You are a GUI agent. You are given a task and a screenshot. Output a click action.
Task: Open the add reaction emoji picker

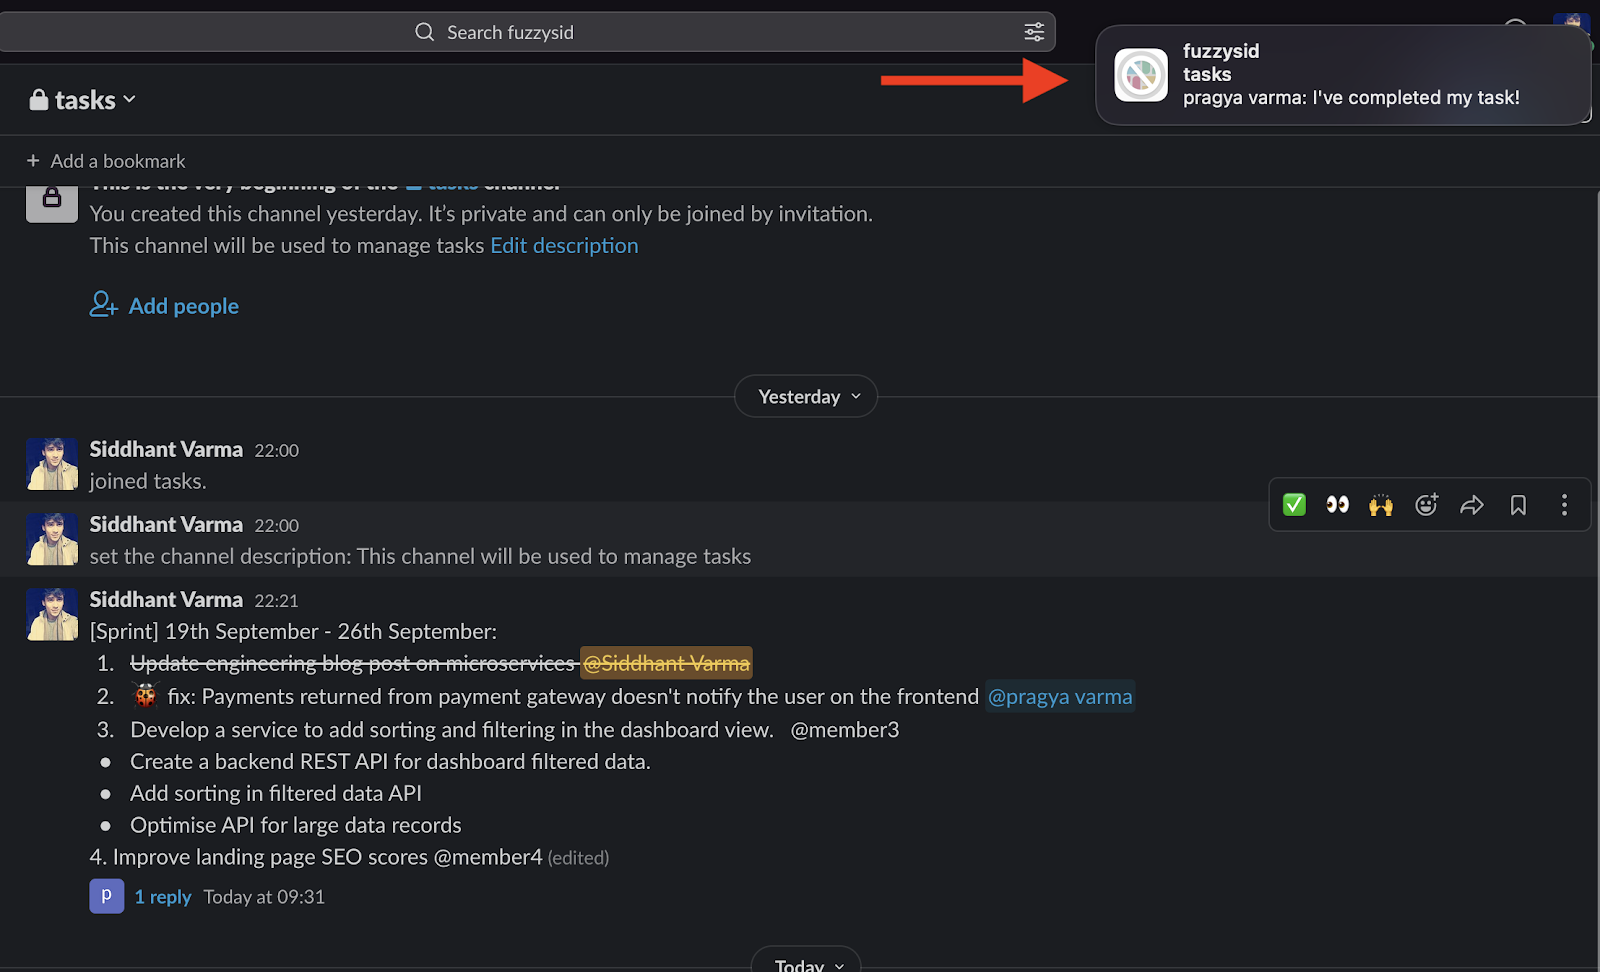click(x=1426, y=505)
